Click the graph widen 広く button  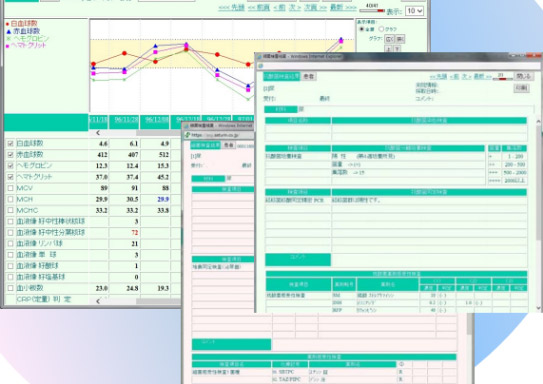[x=389, y=39]
